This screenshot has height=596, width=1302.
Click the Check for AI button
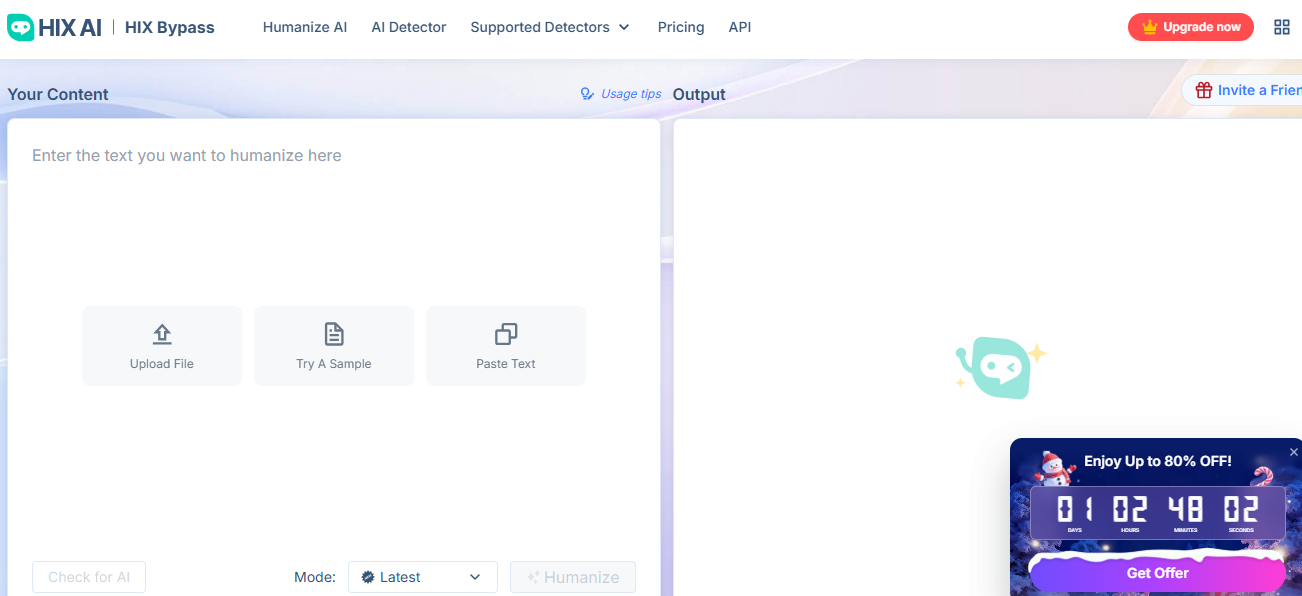[89, 577]
